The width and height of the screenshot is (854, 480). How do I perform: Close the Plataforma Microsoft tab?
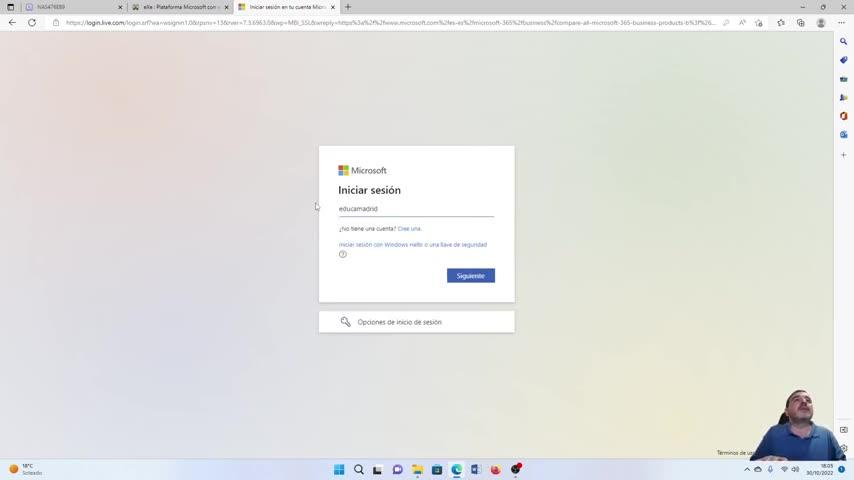click(x=227, y=7)
